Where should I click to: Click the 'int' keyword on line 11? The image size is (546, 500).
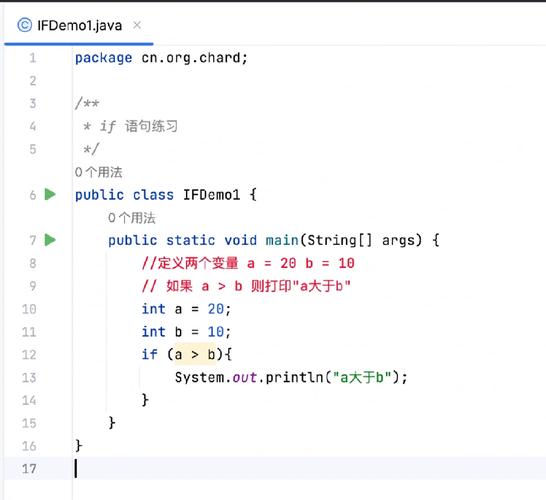pos(153,331)
